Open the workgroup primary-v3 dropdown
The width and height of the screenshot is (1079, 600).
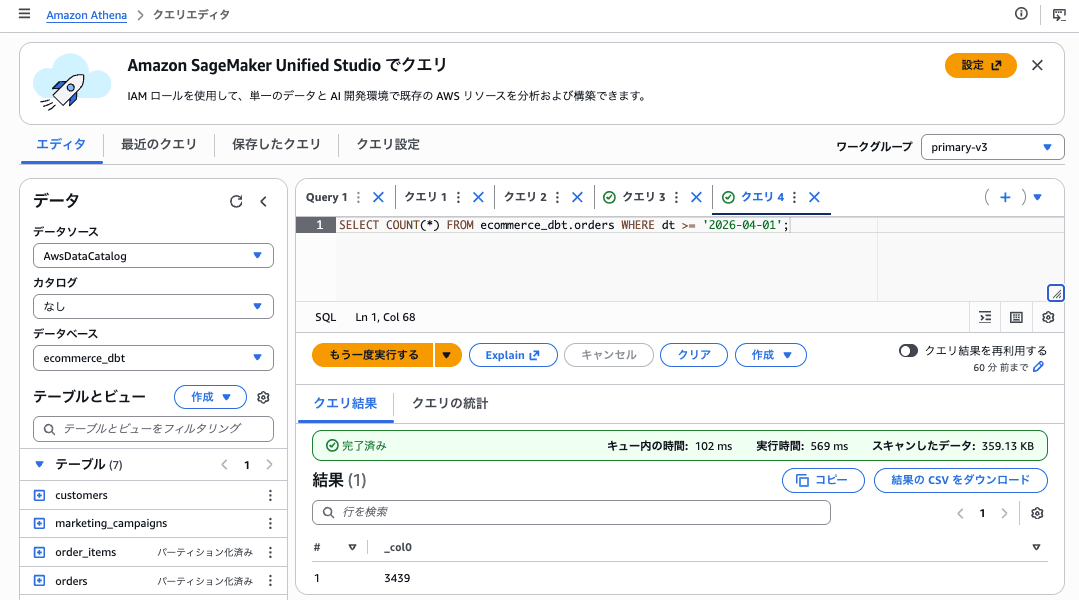(x=992, y=147)
